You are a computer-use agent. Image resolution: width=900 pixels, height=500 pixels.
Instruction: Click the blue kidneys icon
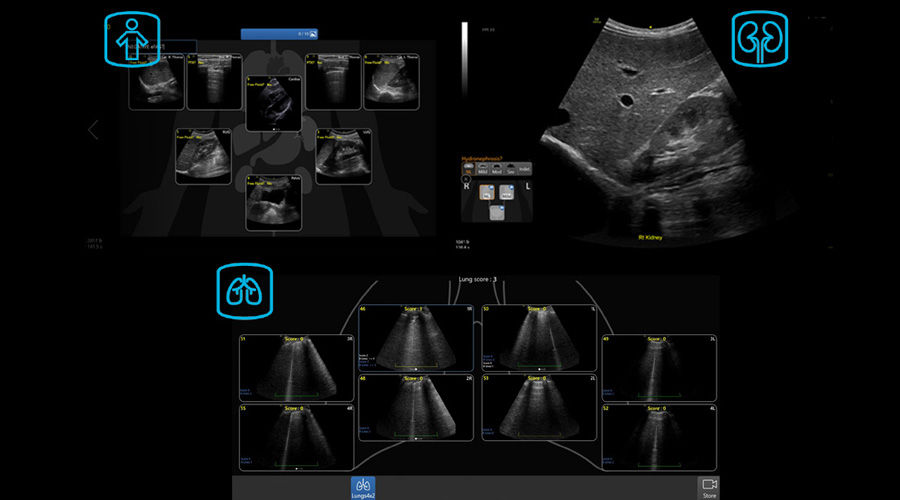point(760,40)
